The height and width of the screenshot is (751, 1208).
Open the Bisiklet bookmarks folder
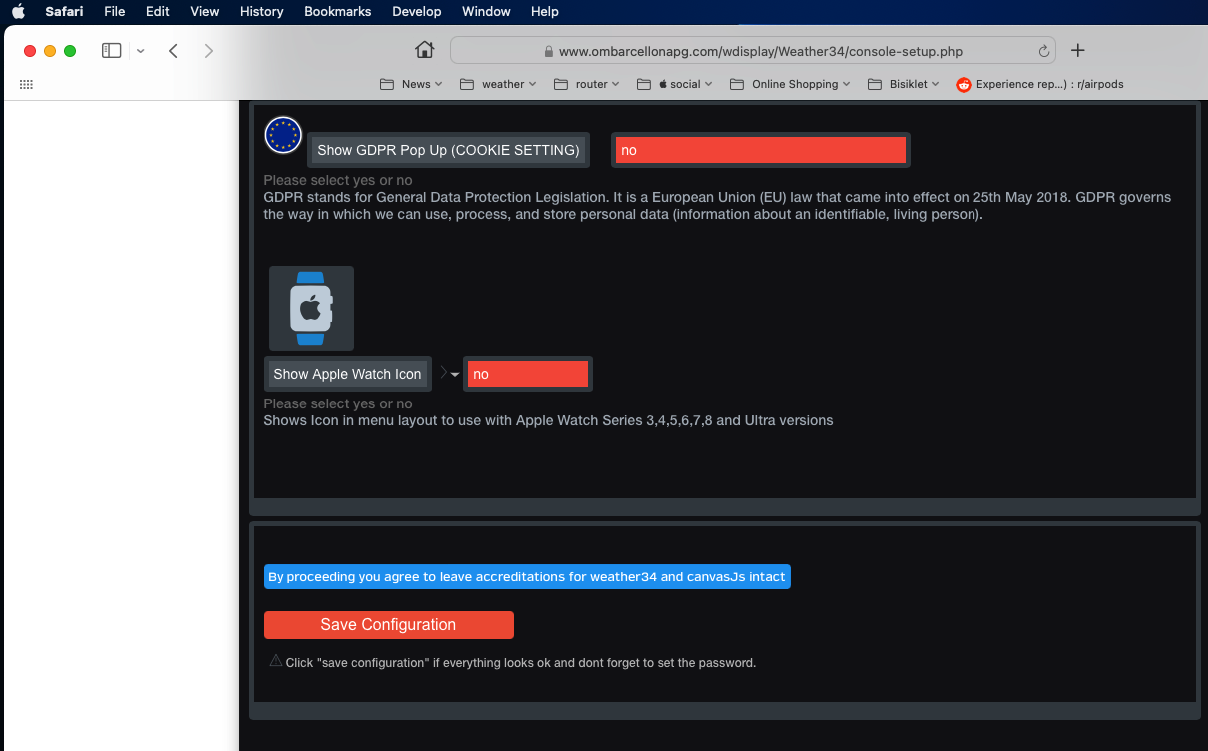tap(904, 84)
